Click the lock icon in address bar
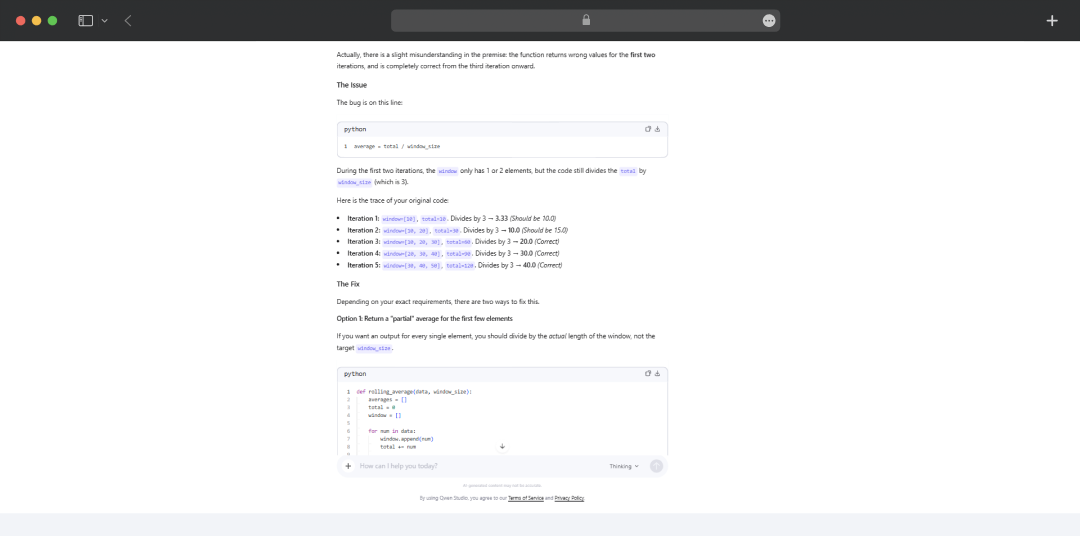This screenshot has height=536, width=1080. point(586,20)
